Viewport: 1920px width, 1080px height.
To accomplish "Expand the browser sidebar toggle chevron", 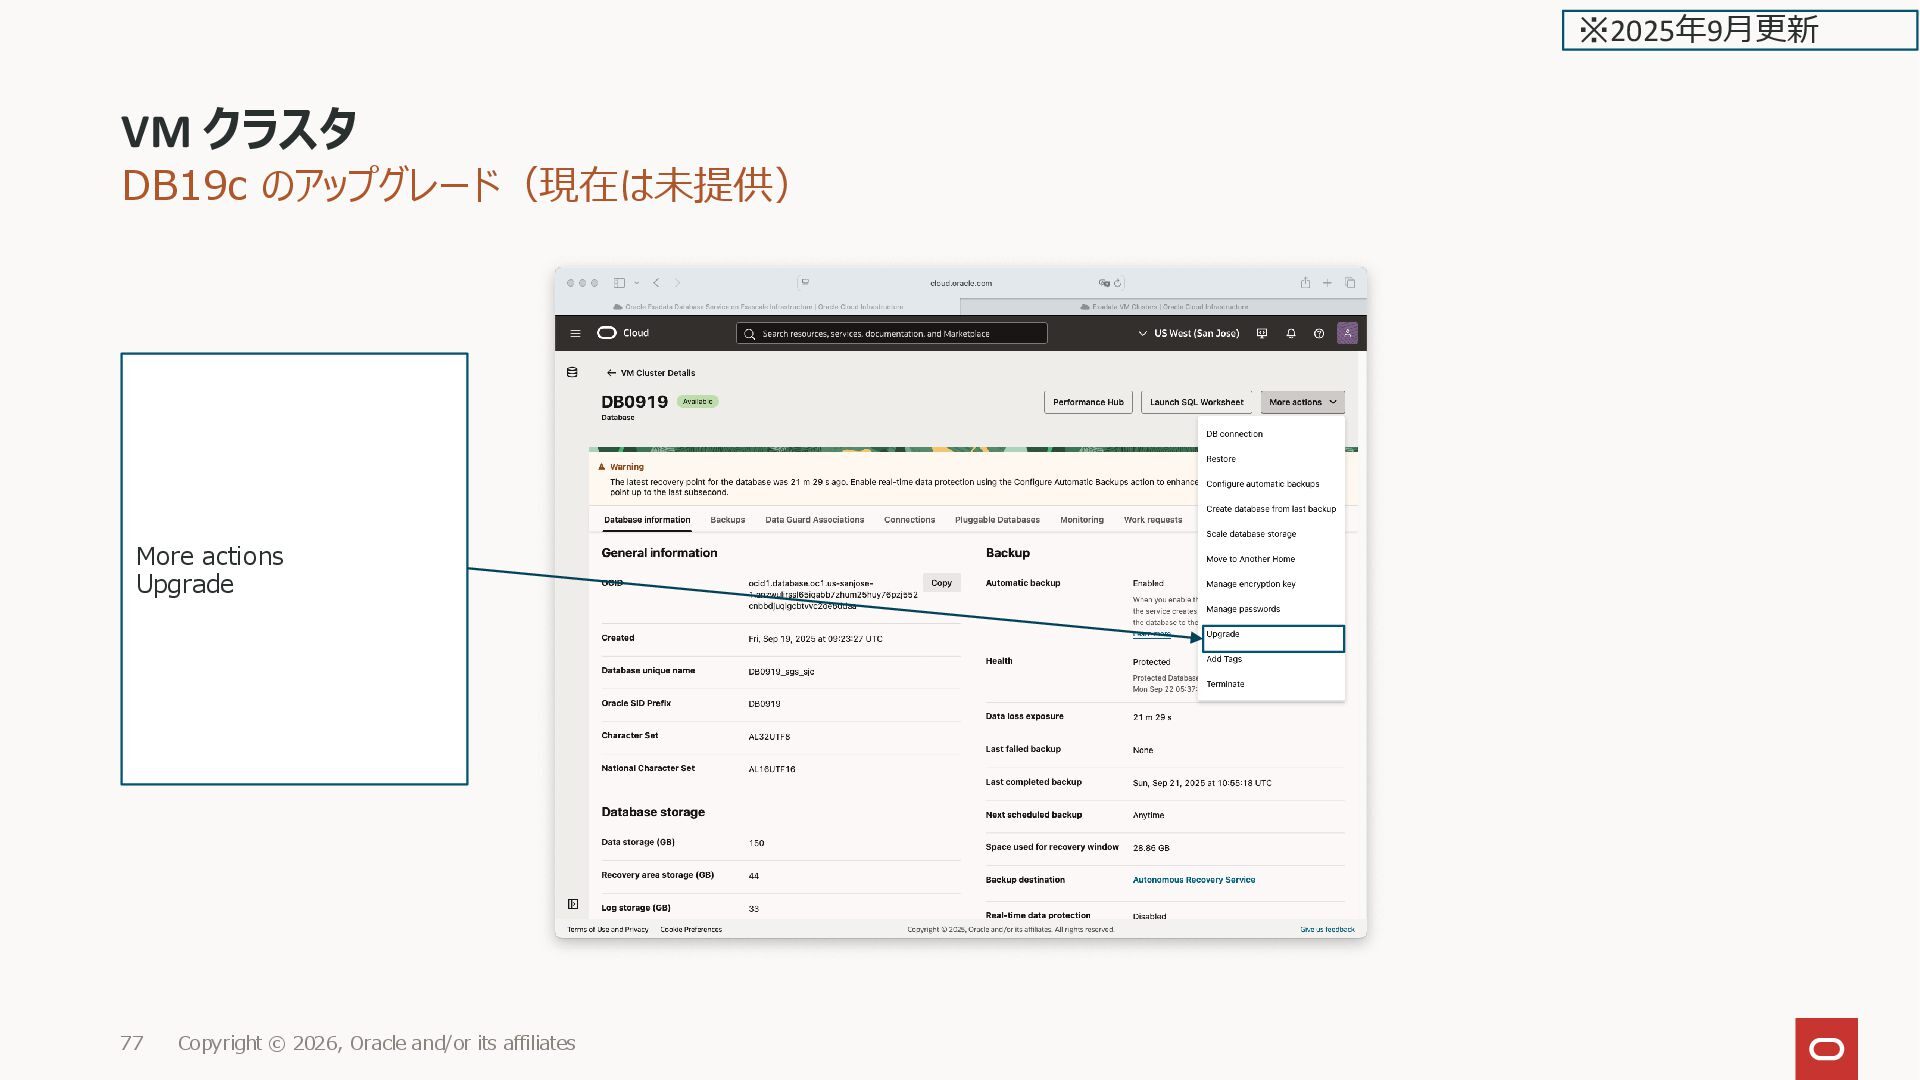I will coord(637,283).
